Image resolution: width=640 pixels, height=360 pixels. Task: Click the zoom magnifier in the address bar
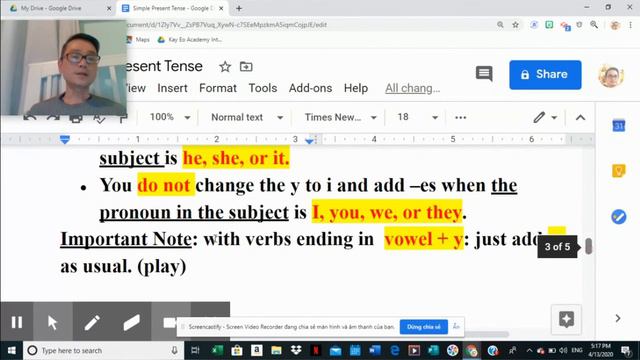point(500,25)
